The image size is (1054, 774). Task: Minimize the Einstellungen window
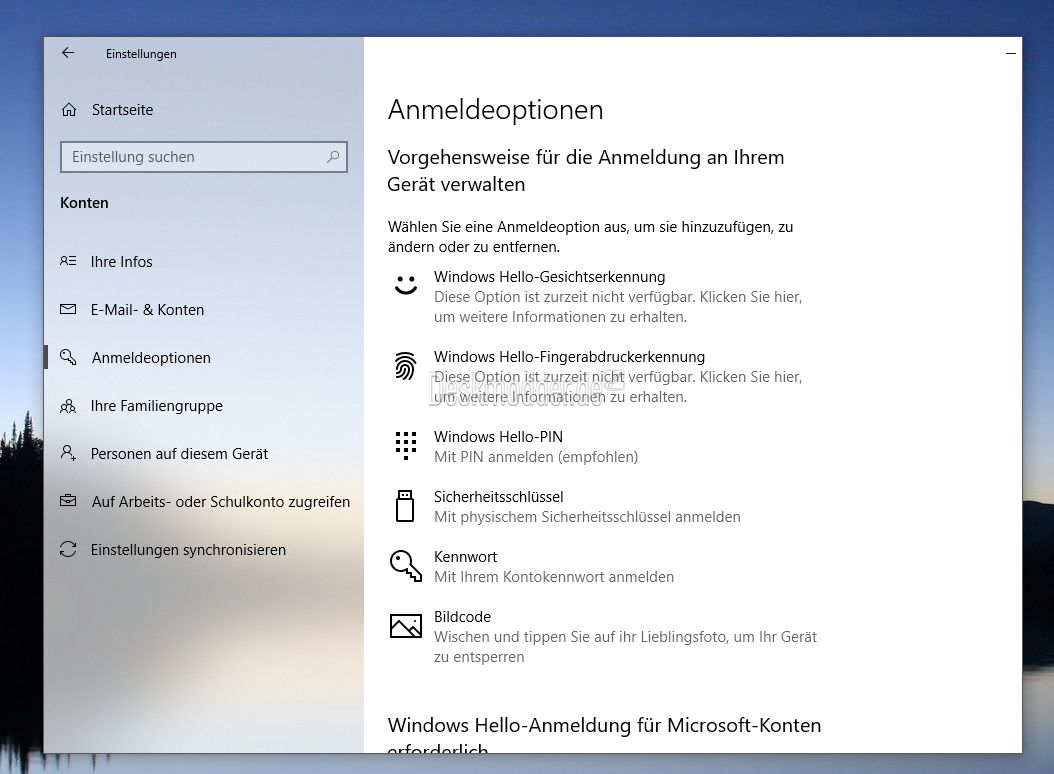coord(1010,53)
